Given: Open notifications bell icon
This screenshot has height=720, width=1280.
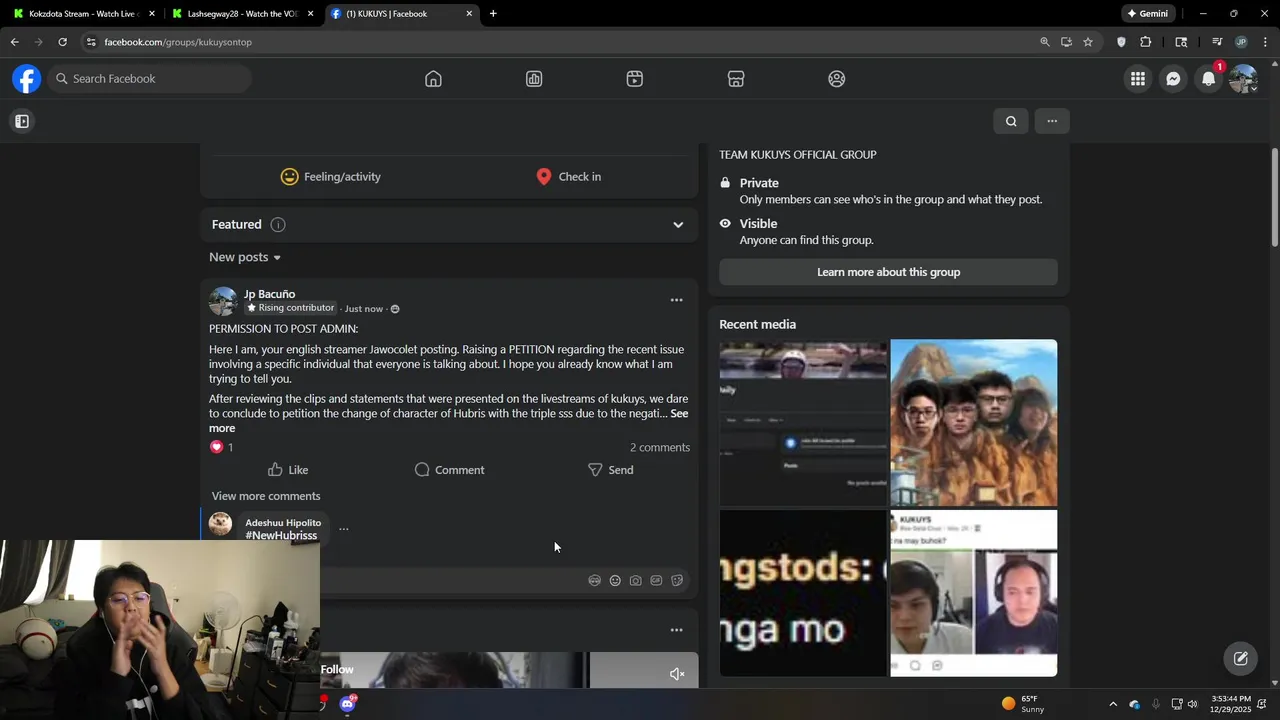Looking at the screenshot, I should pyautogui.click(x=1209, y=79).
